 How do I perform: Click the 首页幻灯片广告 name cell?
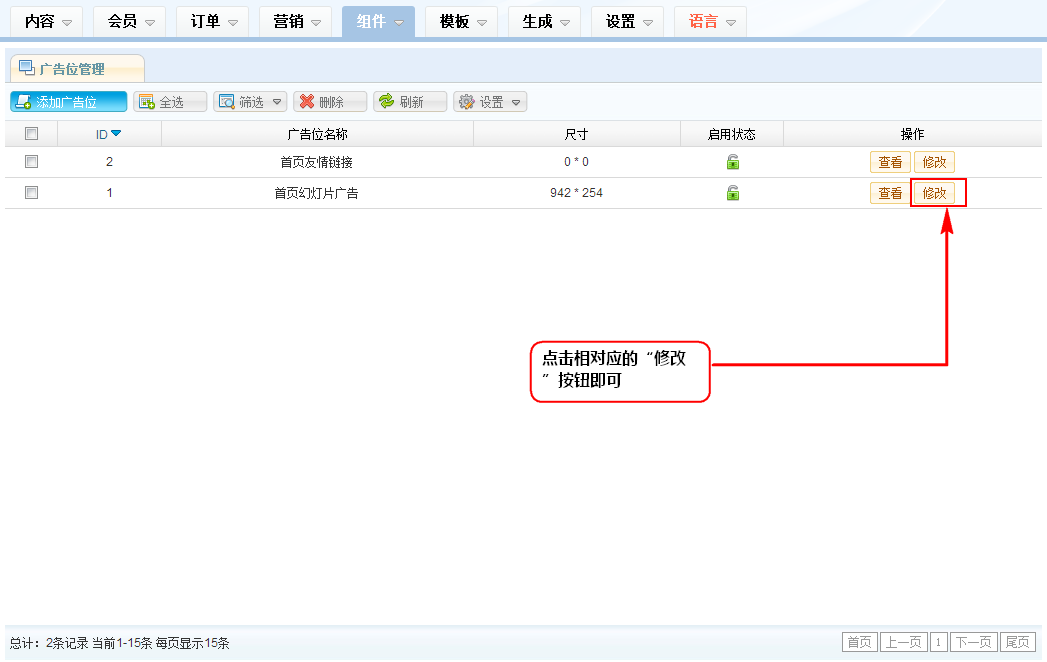(x=316, y=193)
